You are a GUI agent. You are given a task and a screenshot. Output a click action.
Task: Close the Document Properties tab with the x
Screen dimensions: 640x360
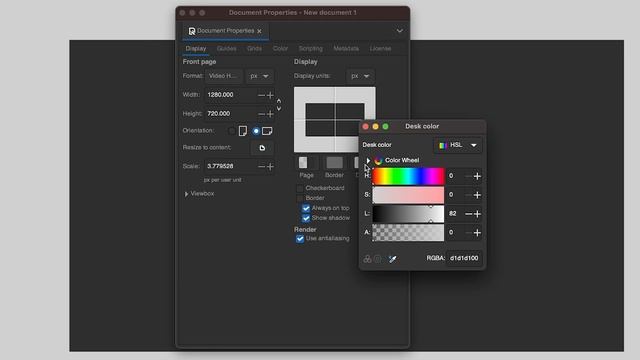259,31
